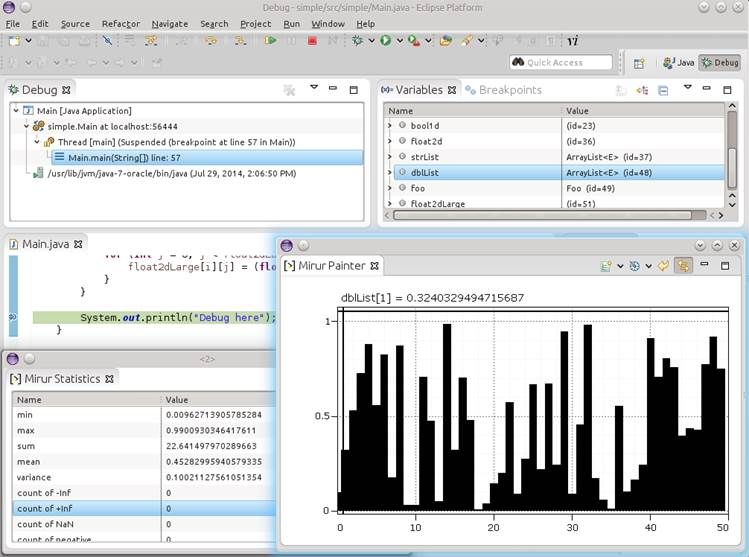
Task: Click the red Terminate button
Action: 312,41
